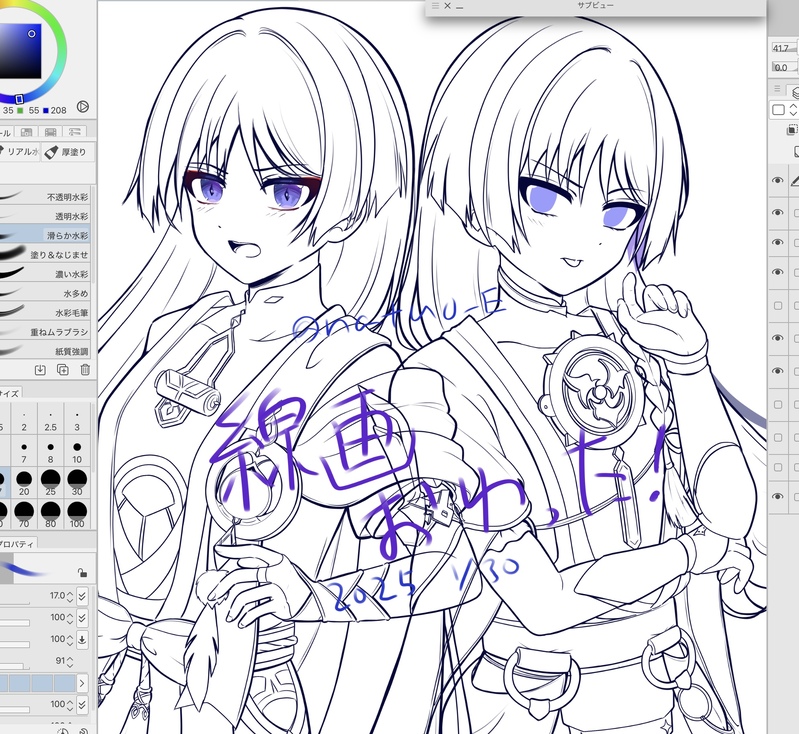Select the 水彩毛筆 brush

coord(45,313)
